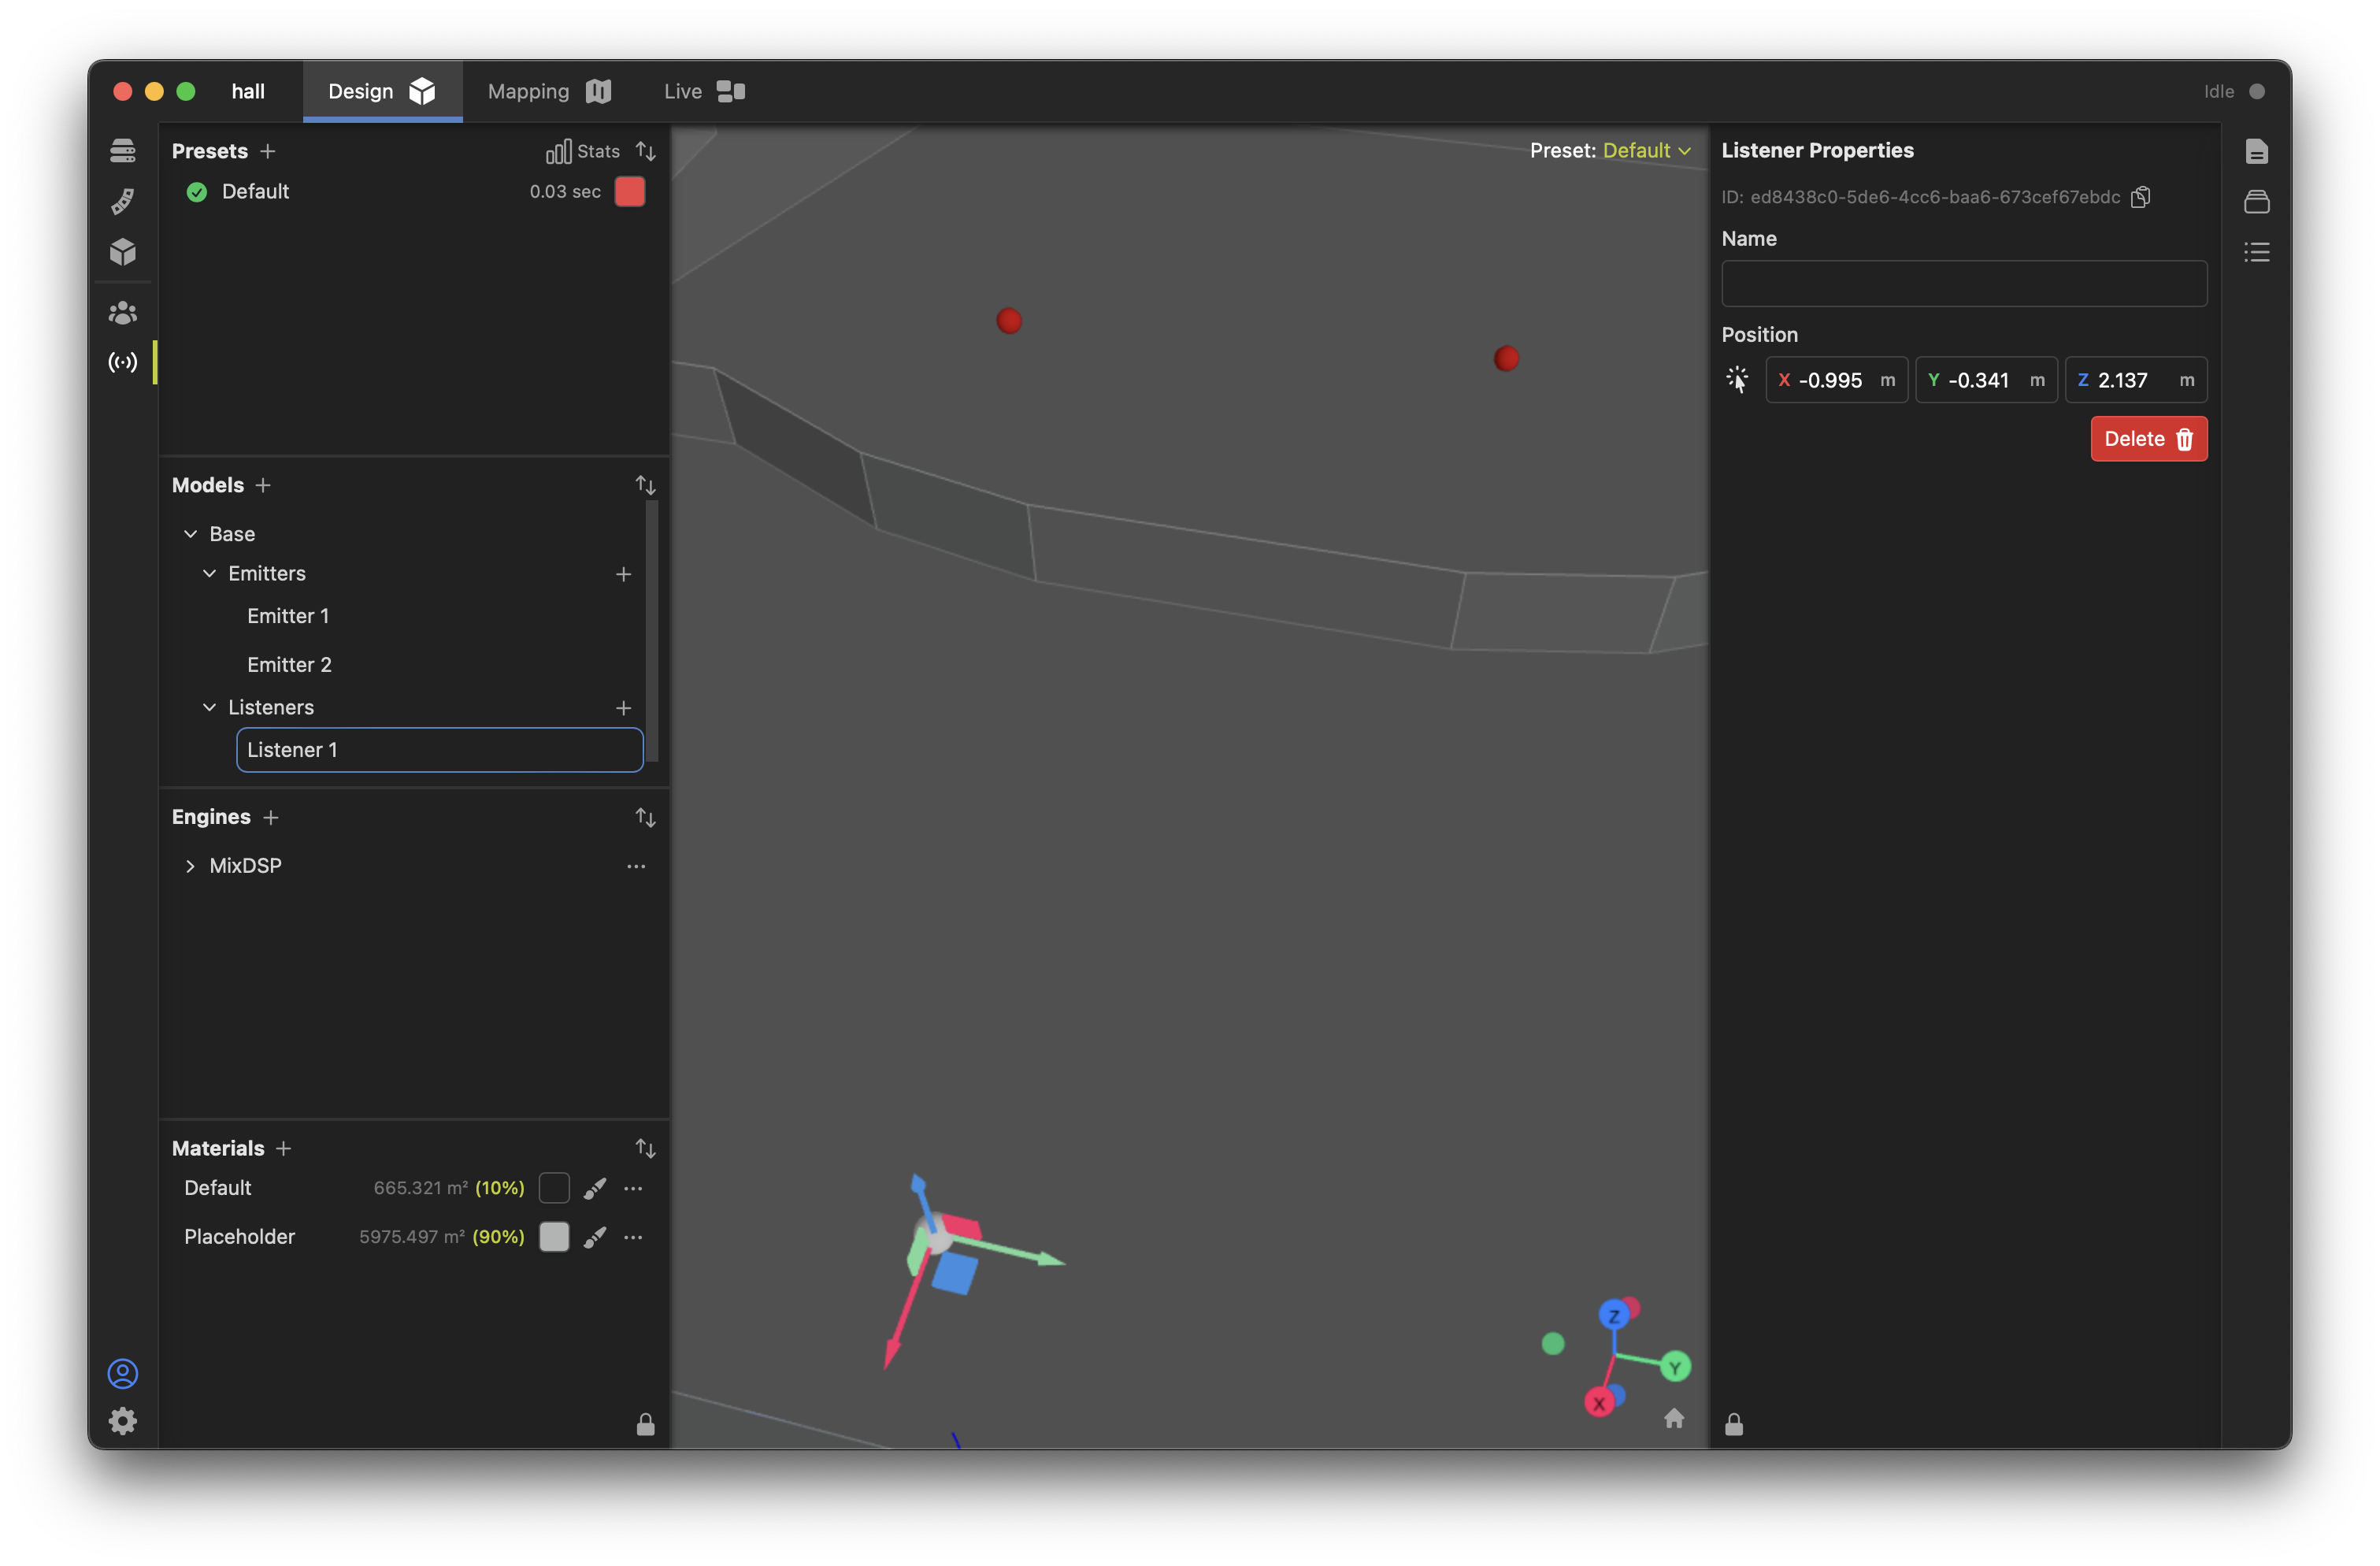Delete the selected listener
The height and width of the screenshot is (1566, 2380).
point(2148,439)
